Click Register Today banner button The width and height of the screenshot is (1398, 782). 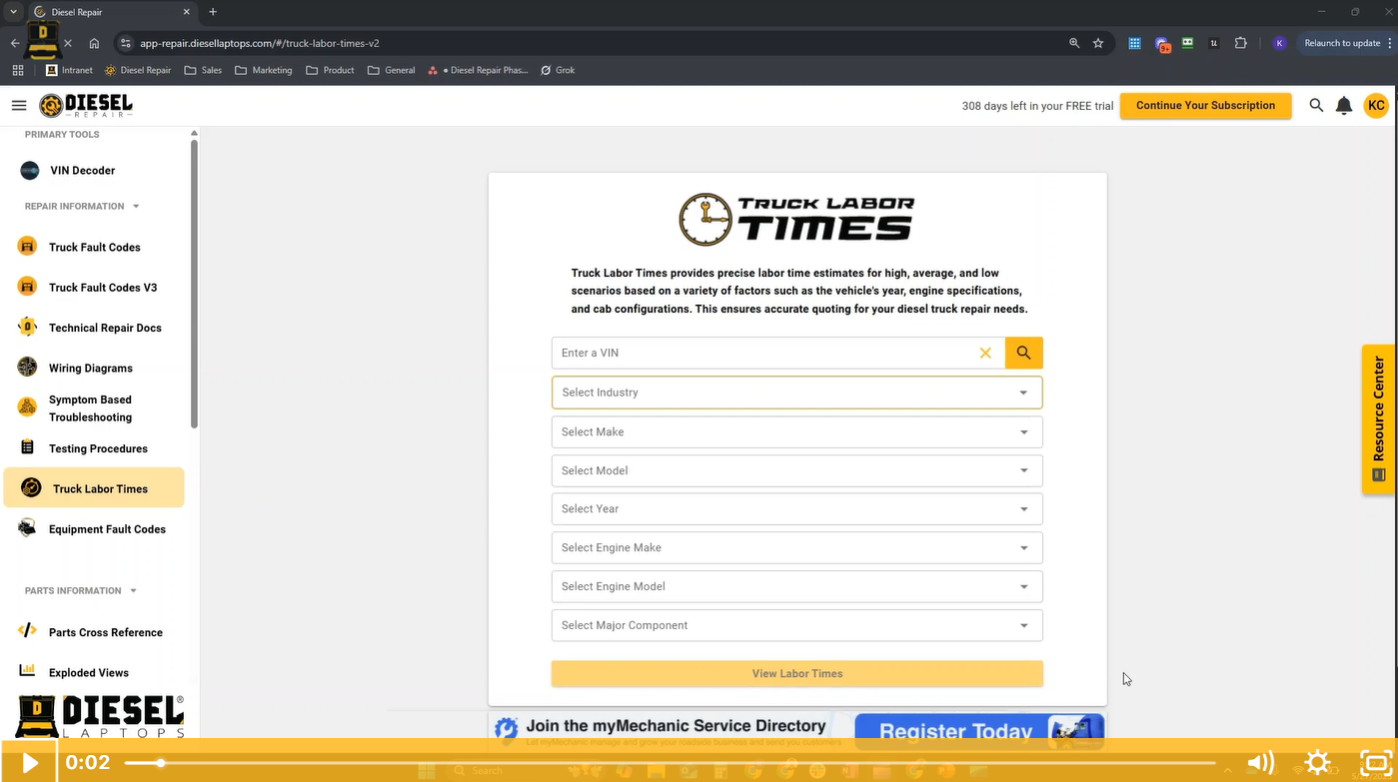point(979,730)
